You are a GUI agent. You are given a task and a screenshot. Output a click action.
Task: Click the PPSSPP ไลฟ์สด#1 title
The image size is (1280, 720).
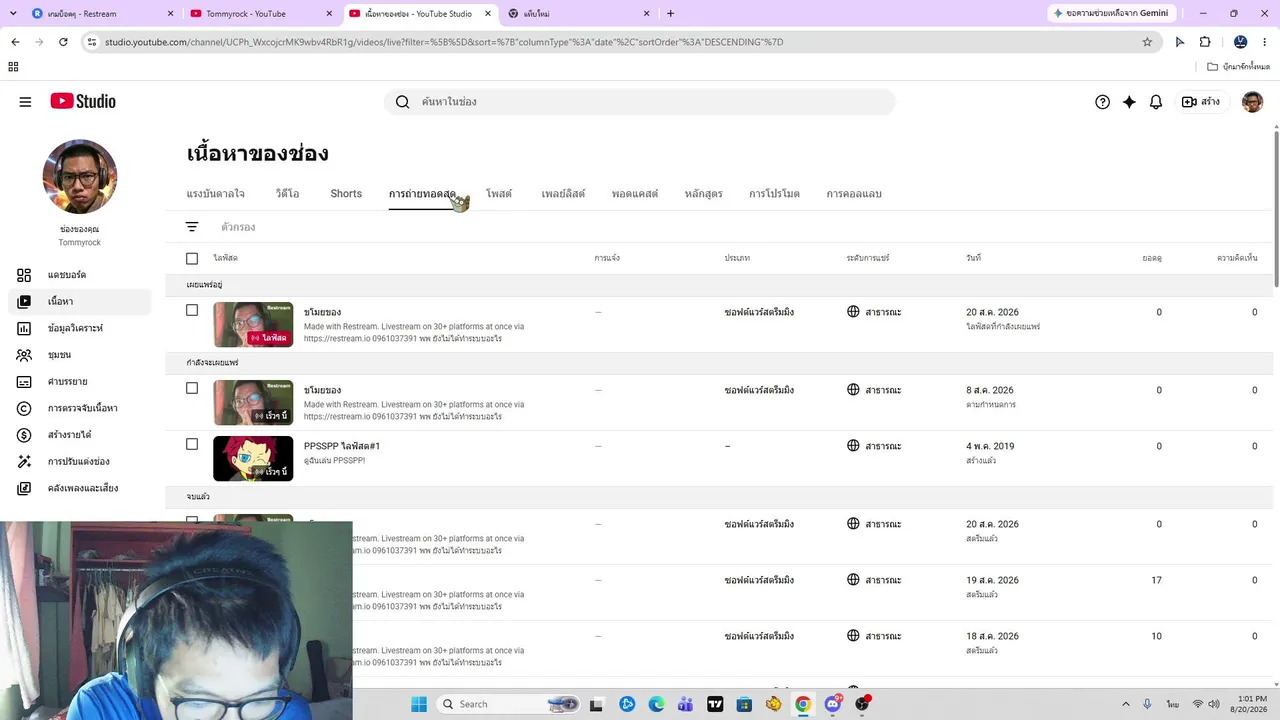tap(342, 446)
